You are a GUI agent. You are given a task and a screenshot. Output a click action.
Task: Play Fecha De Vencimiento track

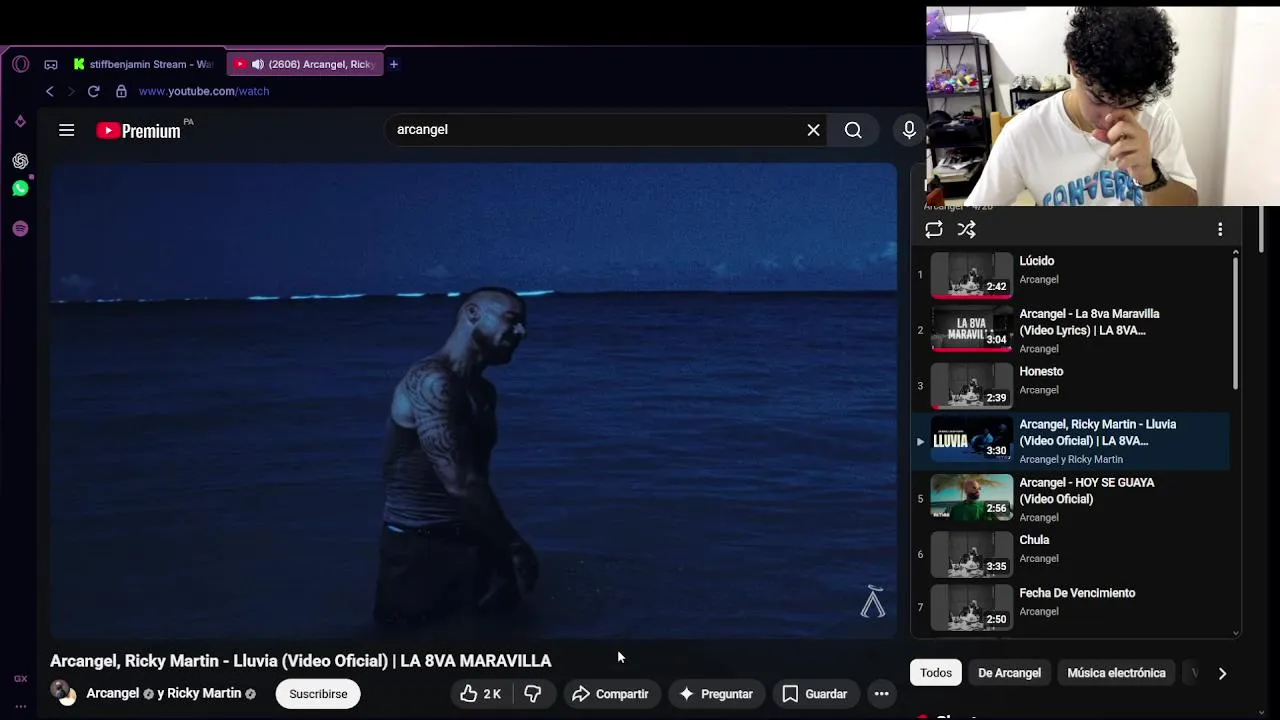point(1071,607)
